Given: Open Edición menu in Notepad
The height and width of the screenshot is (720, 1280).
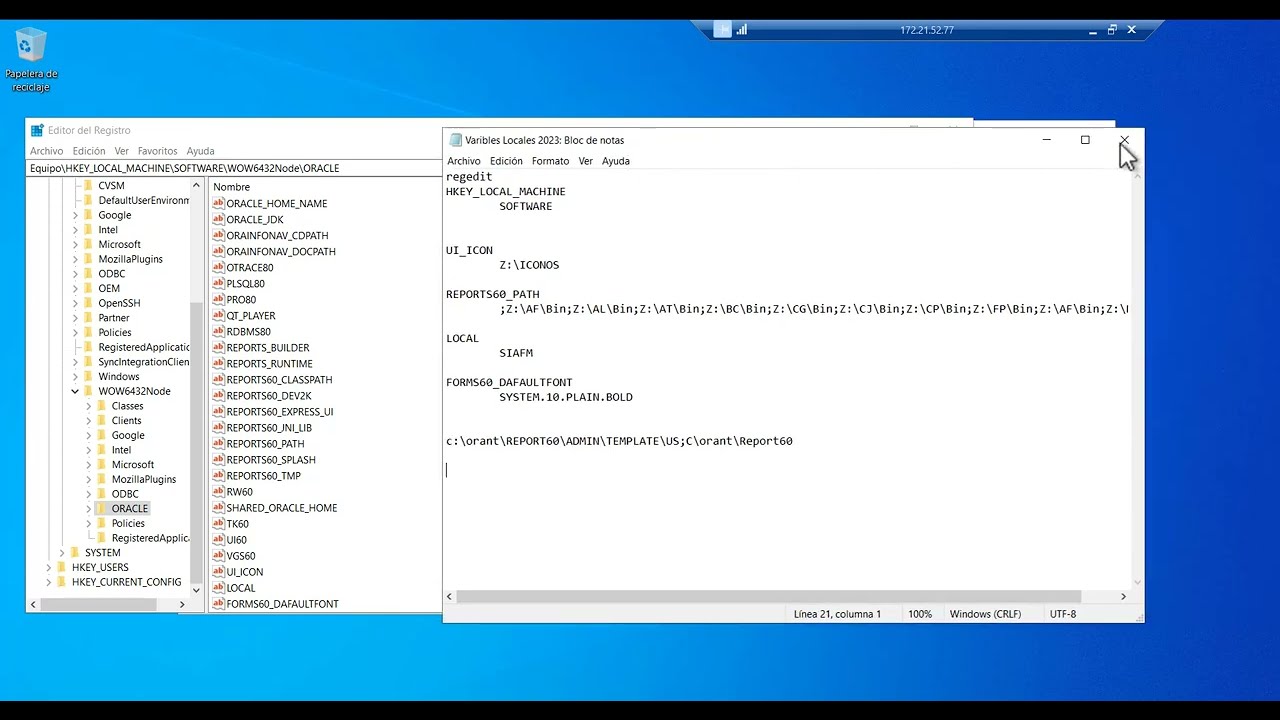Looking at the screenshot, I should pyautogui.click(x=506, y=161).
